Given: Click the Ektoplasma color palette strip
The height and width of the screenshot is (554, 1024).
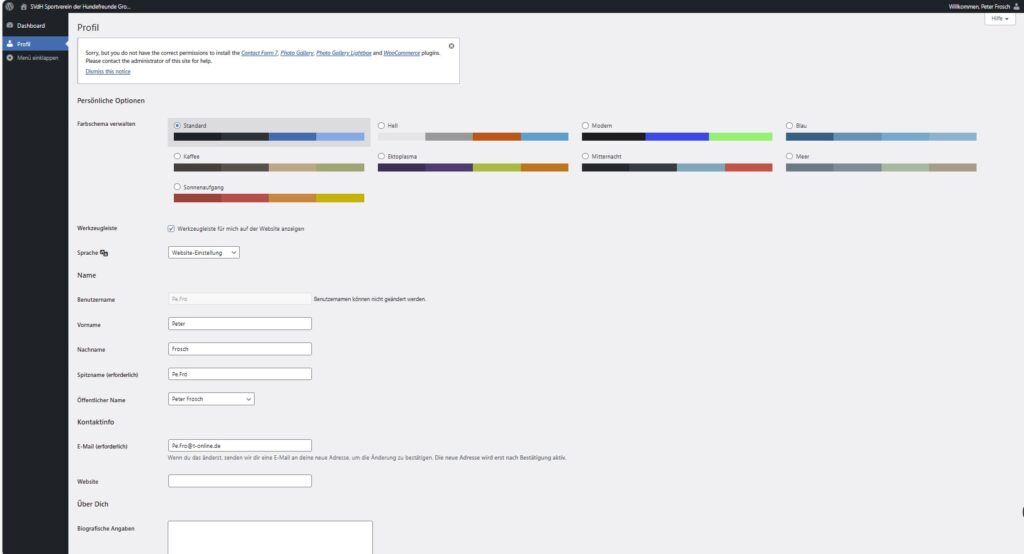Looking at the screenshot, I should tap(472, 168).
